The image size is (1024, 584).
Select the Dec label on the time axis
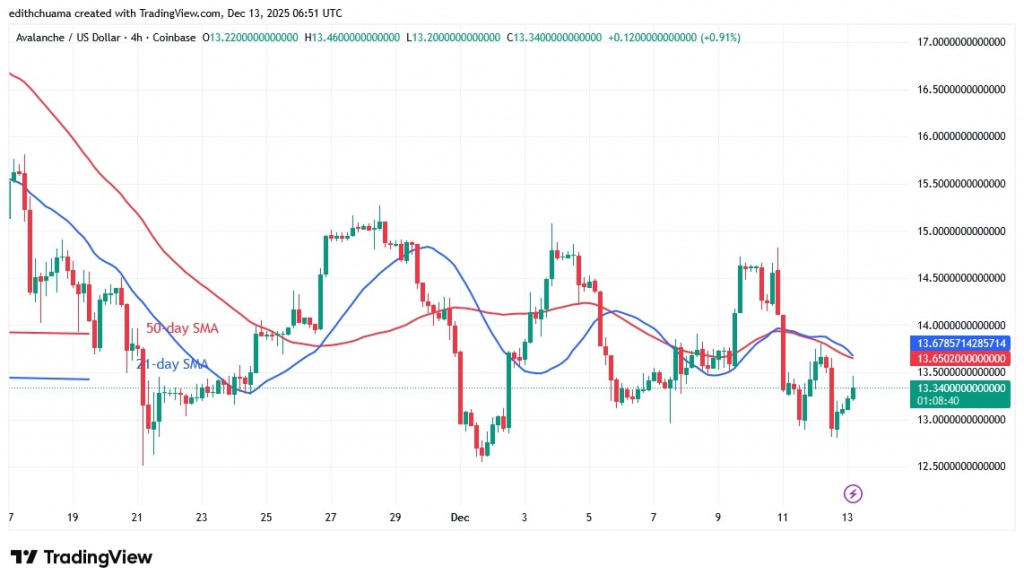pyautogui.click(x=459, y=518)
